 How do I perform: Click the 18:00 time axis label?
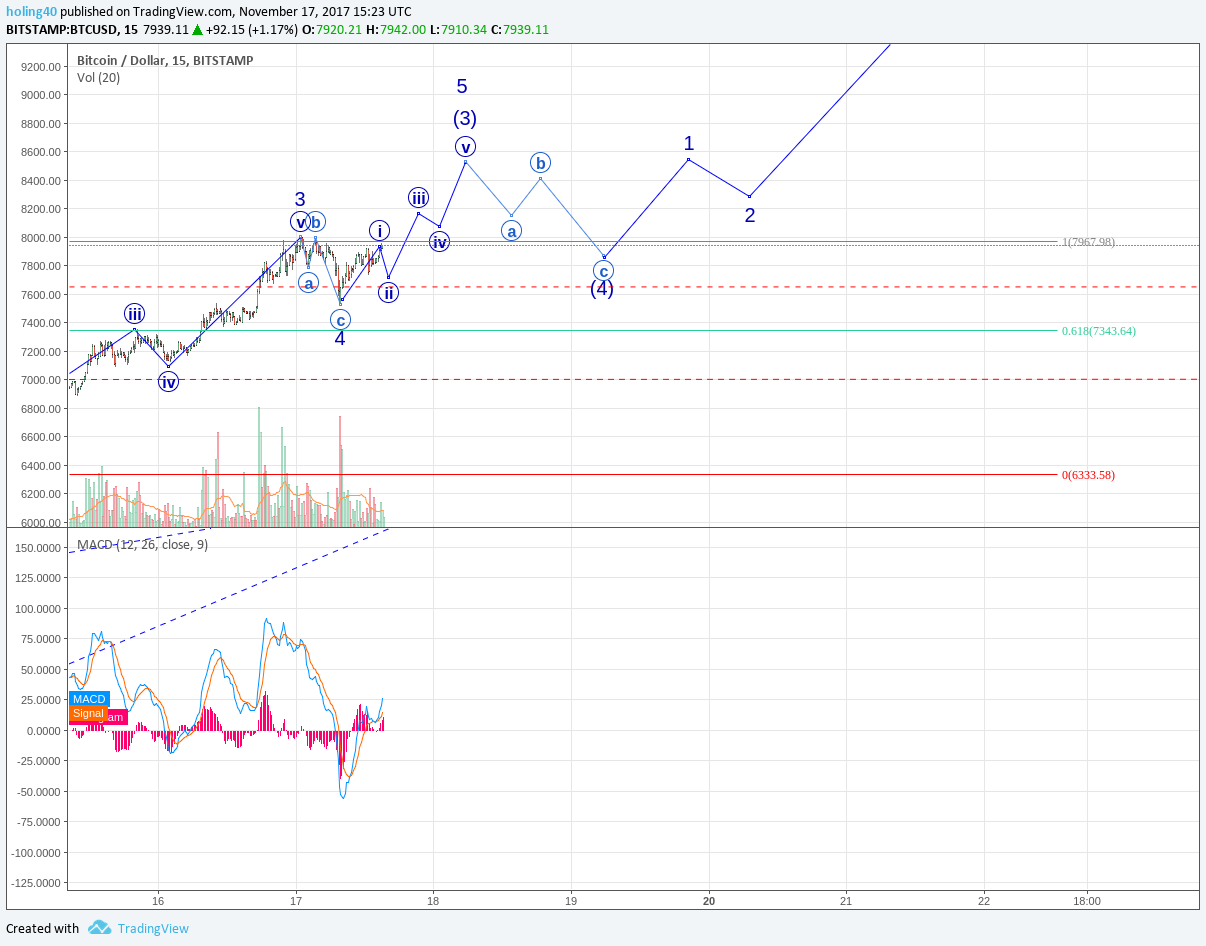click(1087, 900)
